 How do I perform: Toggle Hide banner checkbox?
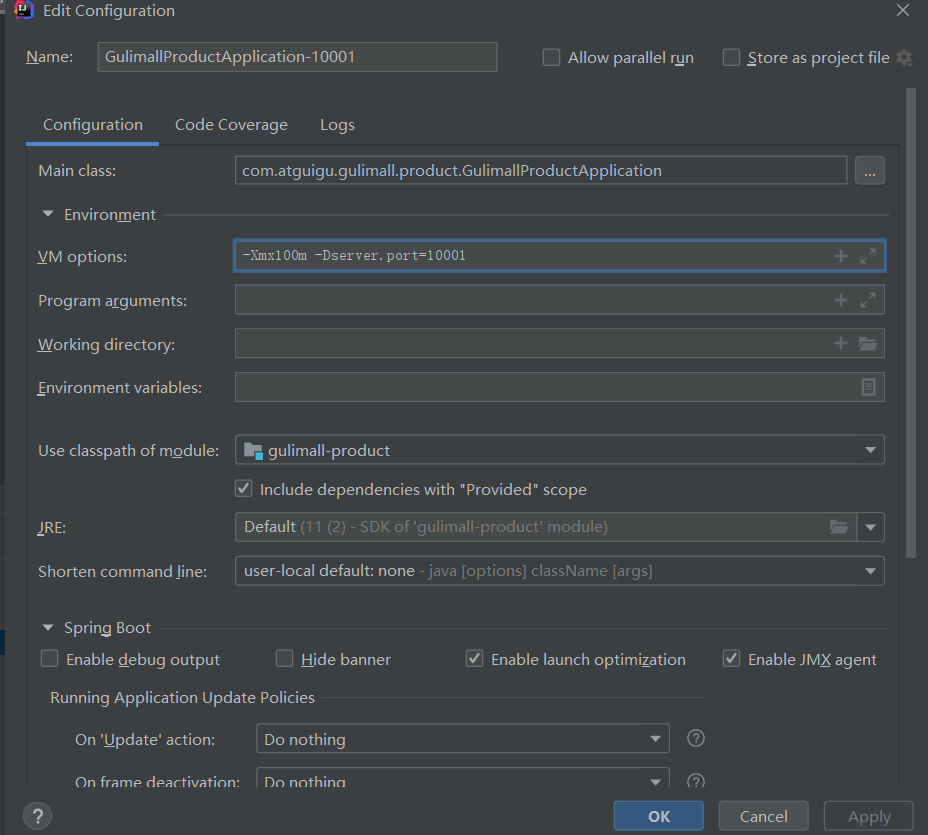pos(285,659)
